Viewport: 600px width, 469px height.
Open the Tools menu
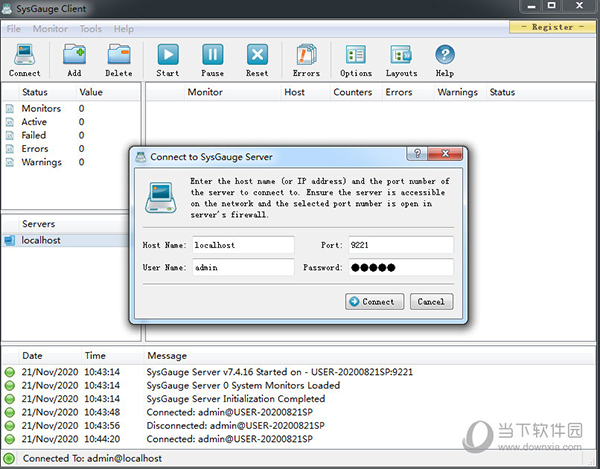tap(91, 29)
